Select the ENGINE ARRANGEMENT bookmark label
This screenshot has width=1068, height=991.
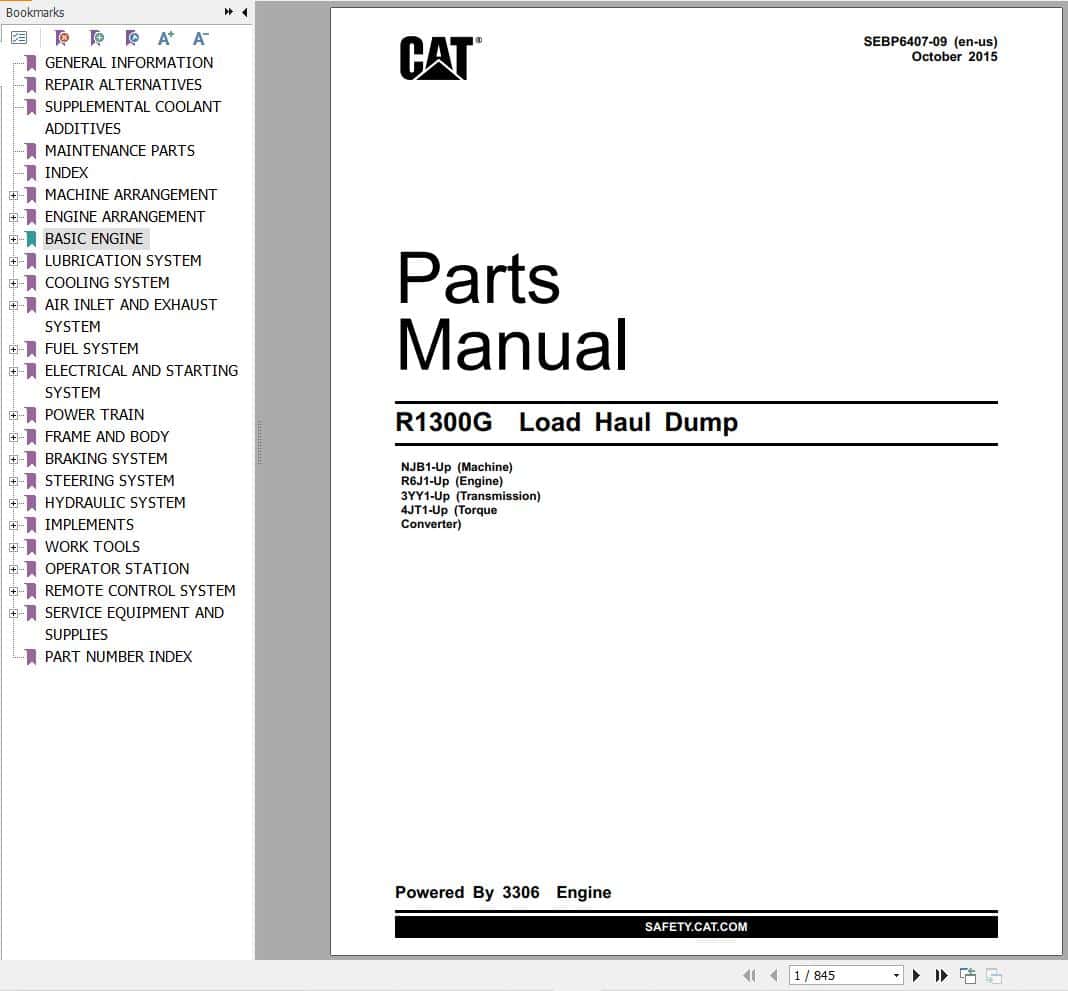(x=125, y=217)
